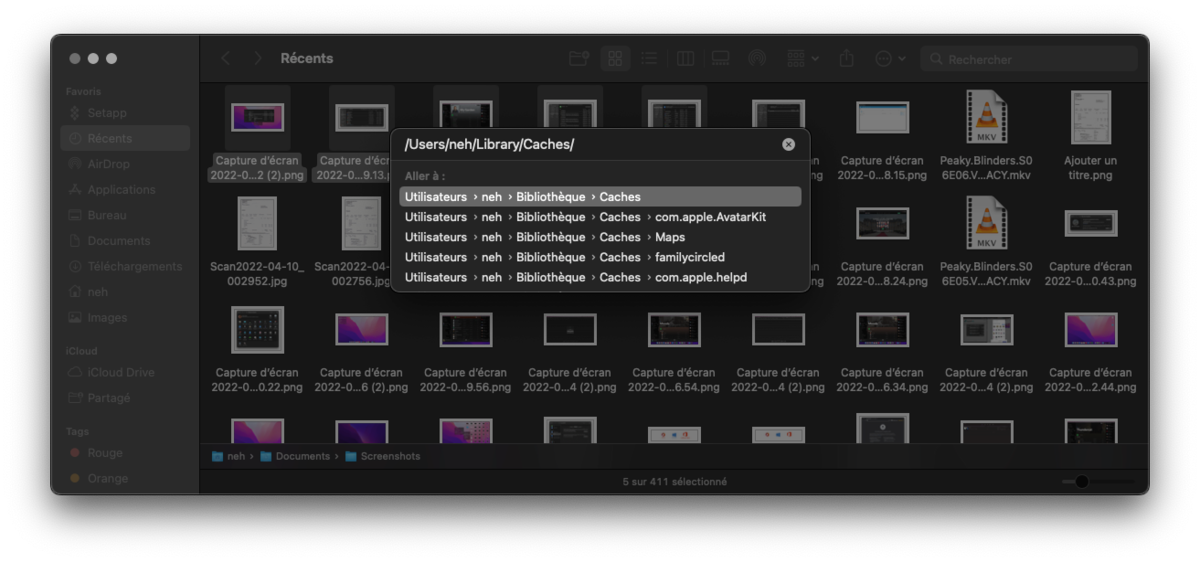Select the Capture d'écran 2022-0…2 (2).png file
Screen dimensions: 1200x562
click(x=257, y=136)
